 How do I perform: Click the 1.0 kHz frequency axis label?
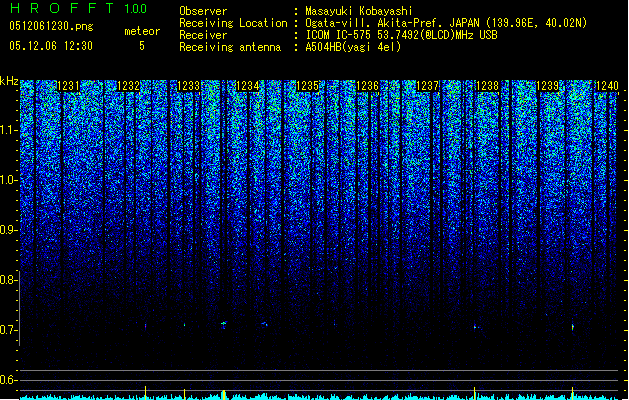[x=8, y=180]
